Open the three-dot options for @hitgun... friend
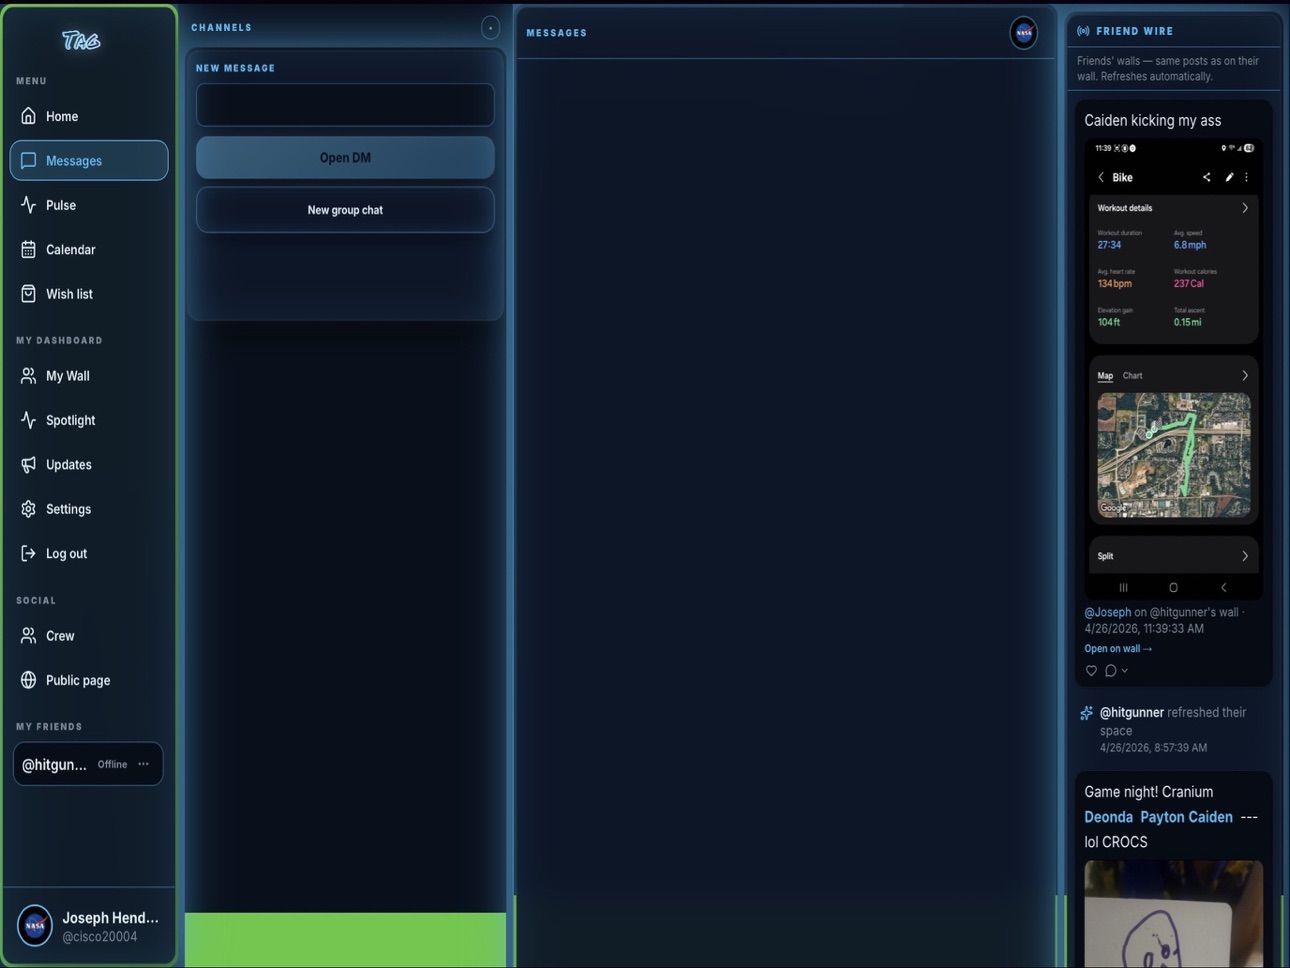This screenshot has height=968, width=1290. pos(144,764)
